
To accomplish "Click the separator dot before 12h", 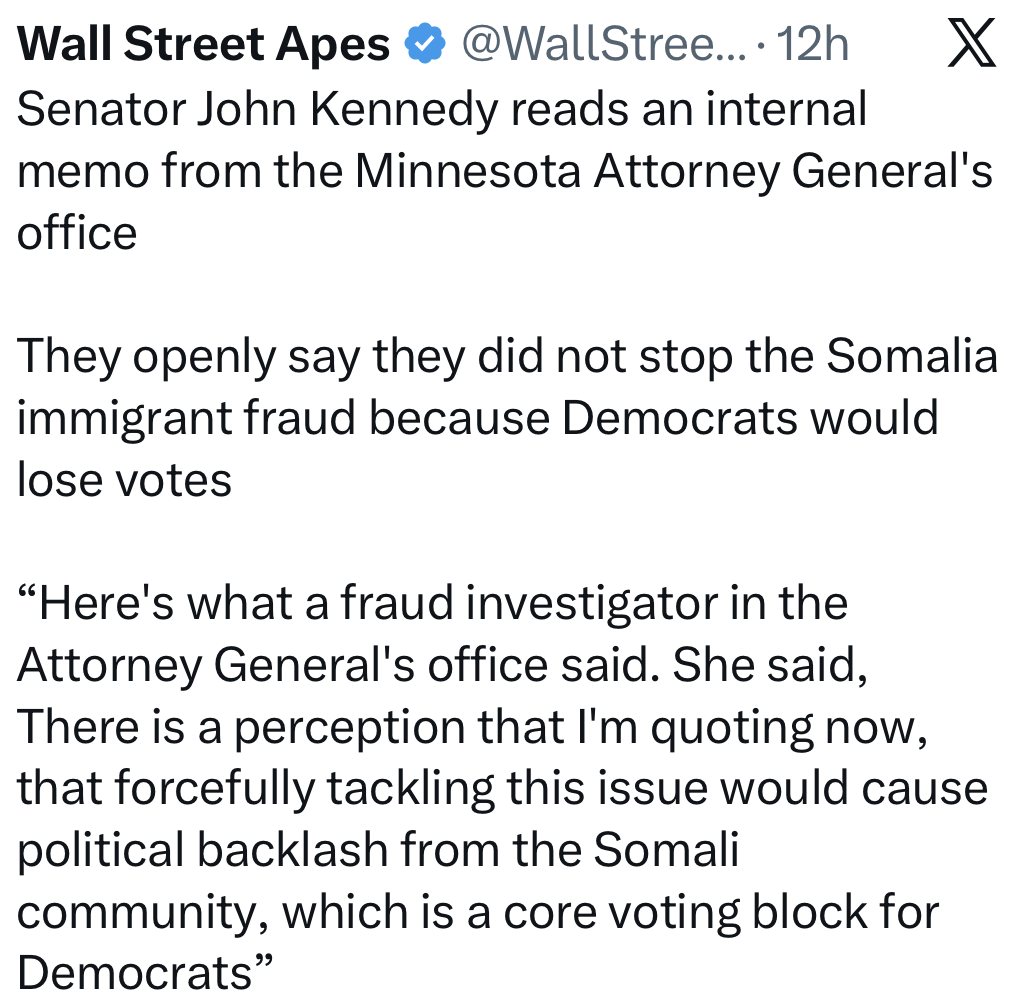I will click(x=763, y=44).
